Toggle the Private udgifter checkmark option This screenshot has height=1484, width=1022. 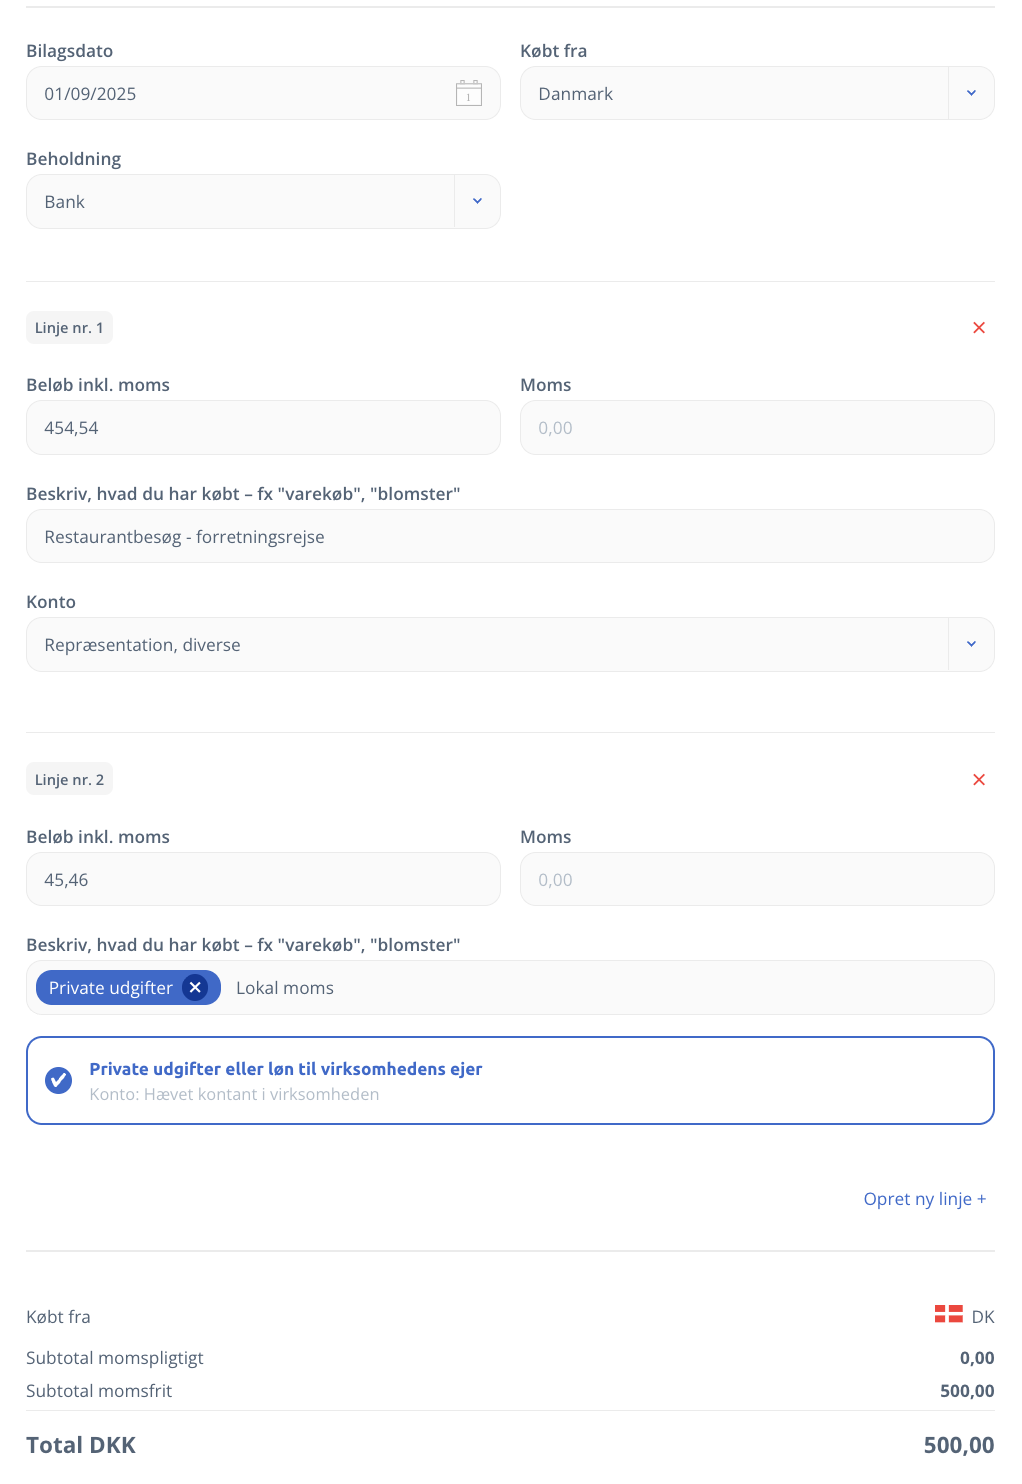(59, 1080)
